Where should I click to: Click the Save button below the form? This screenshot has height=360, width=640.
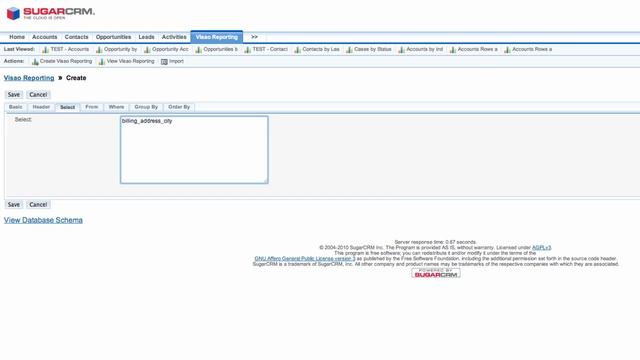tap(13, 204)
